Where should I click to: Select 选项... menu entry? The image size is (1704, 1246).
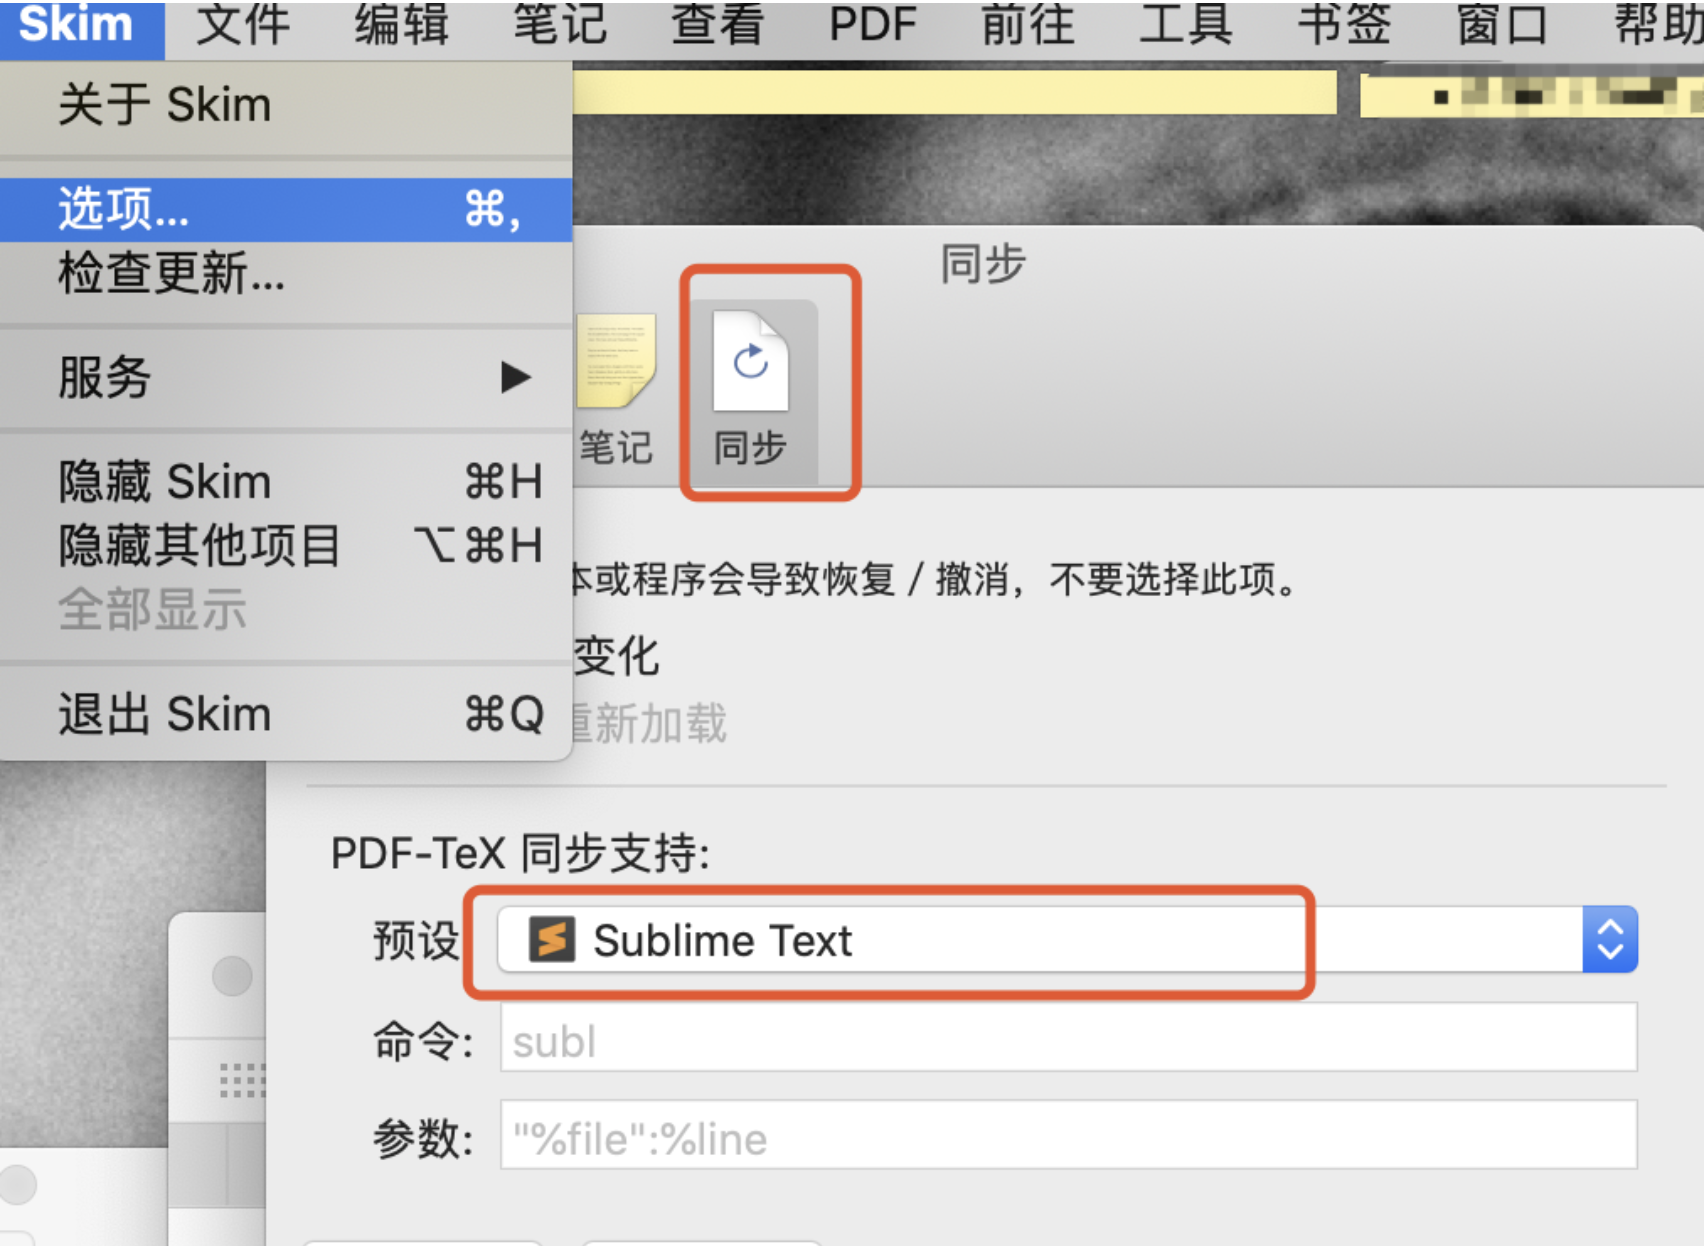[286, 210]
